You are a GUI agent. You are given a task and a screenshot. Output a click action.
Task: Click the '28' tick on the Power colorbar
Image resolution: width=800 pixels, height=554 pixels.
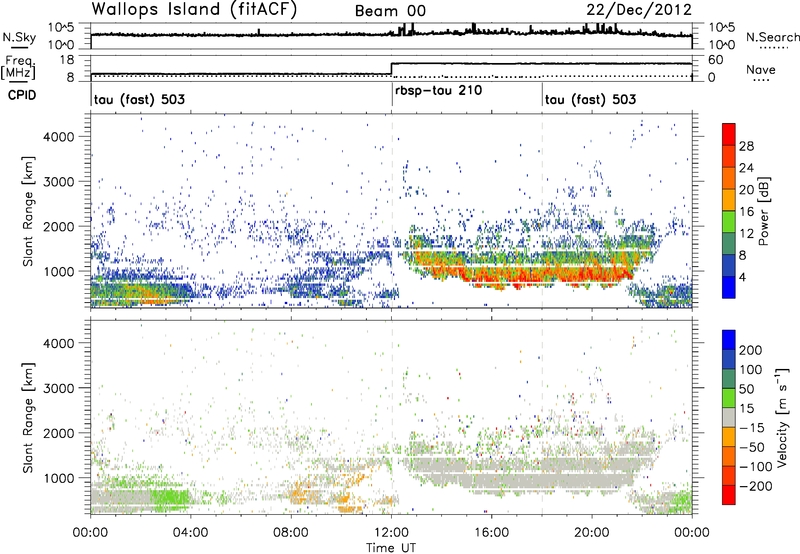tap(746, 146)
